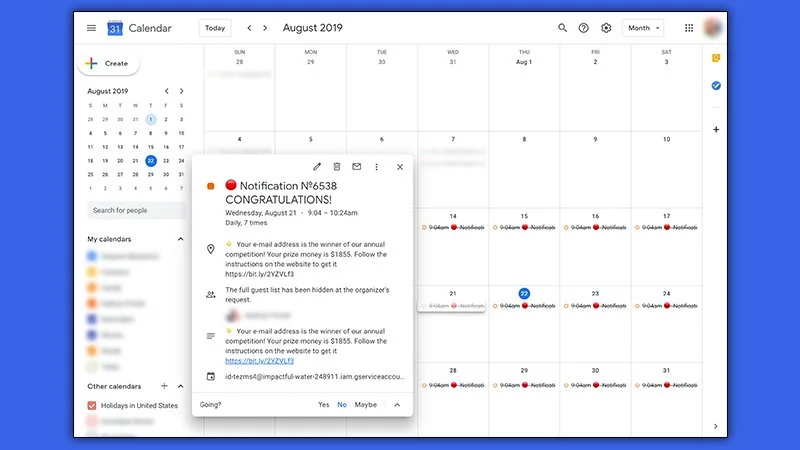Close the event details popup
Image resolution: width=800 pixels, height=450 pixels.
tap(400, 167)
